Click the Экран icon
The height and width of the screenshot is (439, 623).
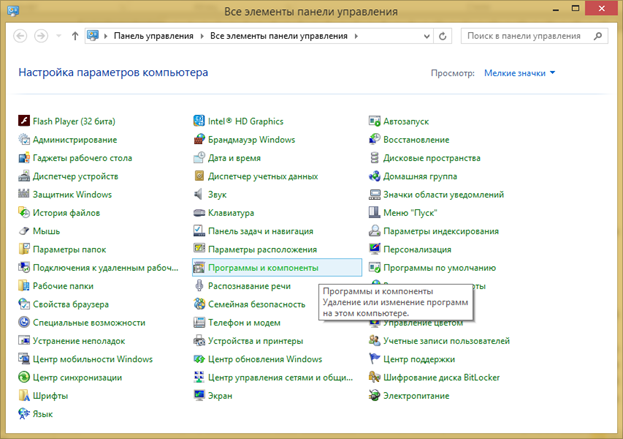199,395
